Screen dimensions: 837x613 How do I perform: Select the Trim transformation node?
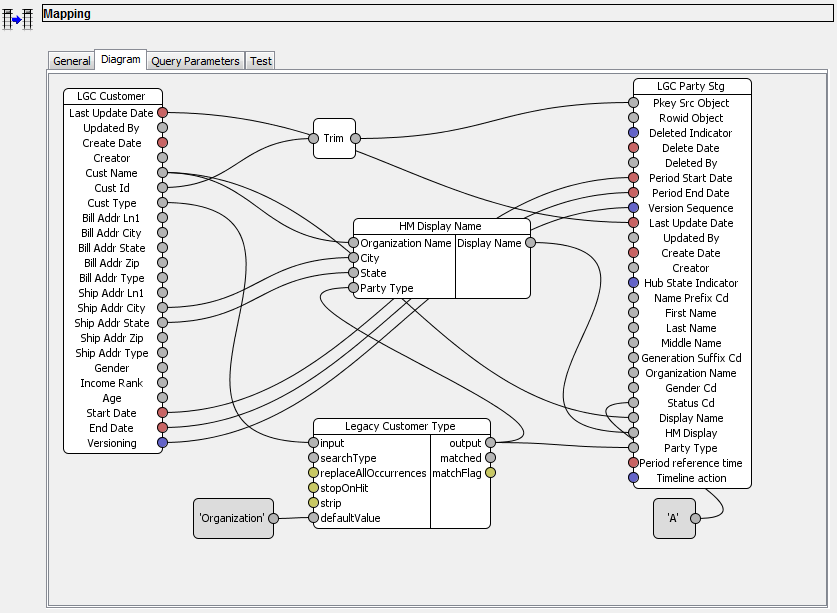[x=334, y=138]
